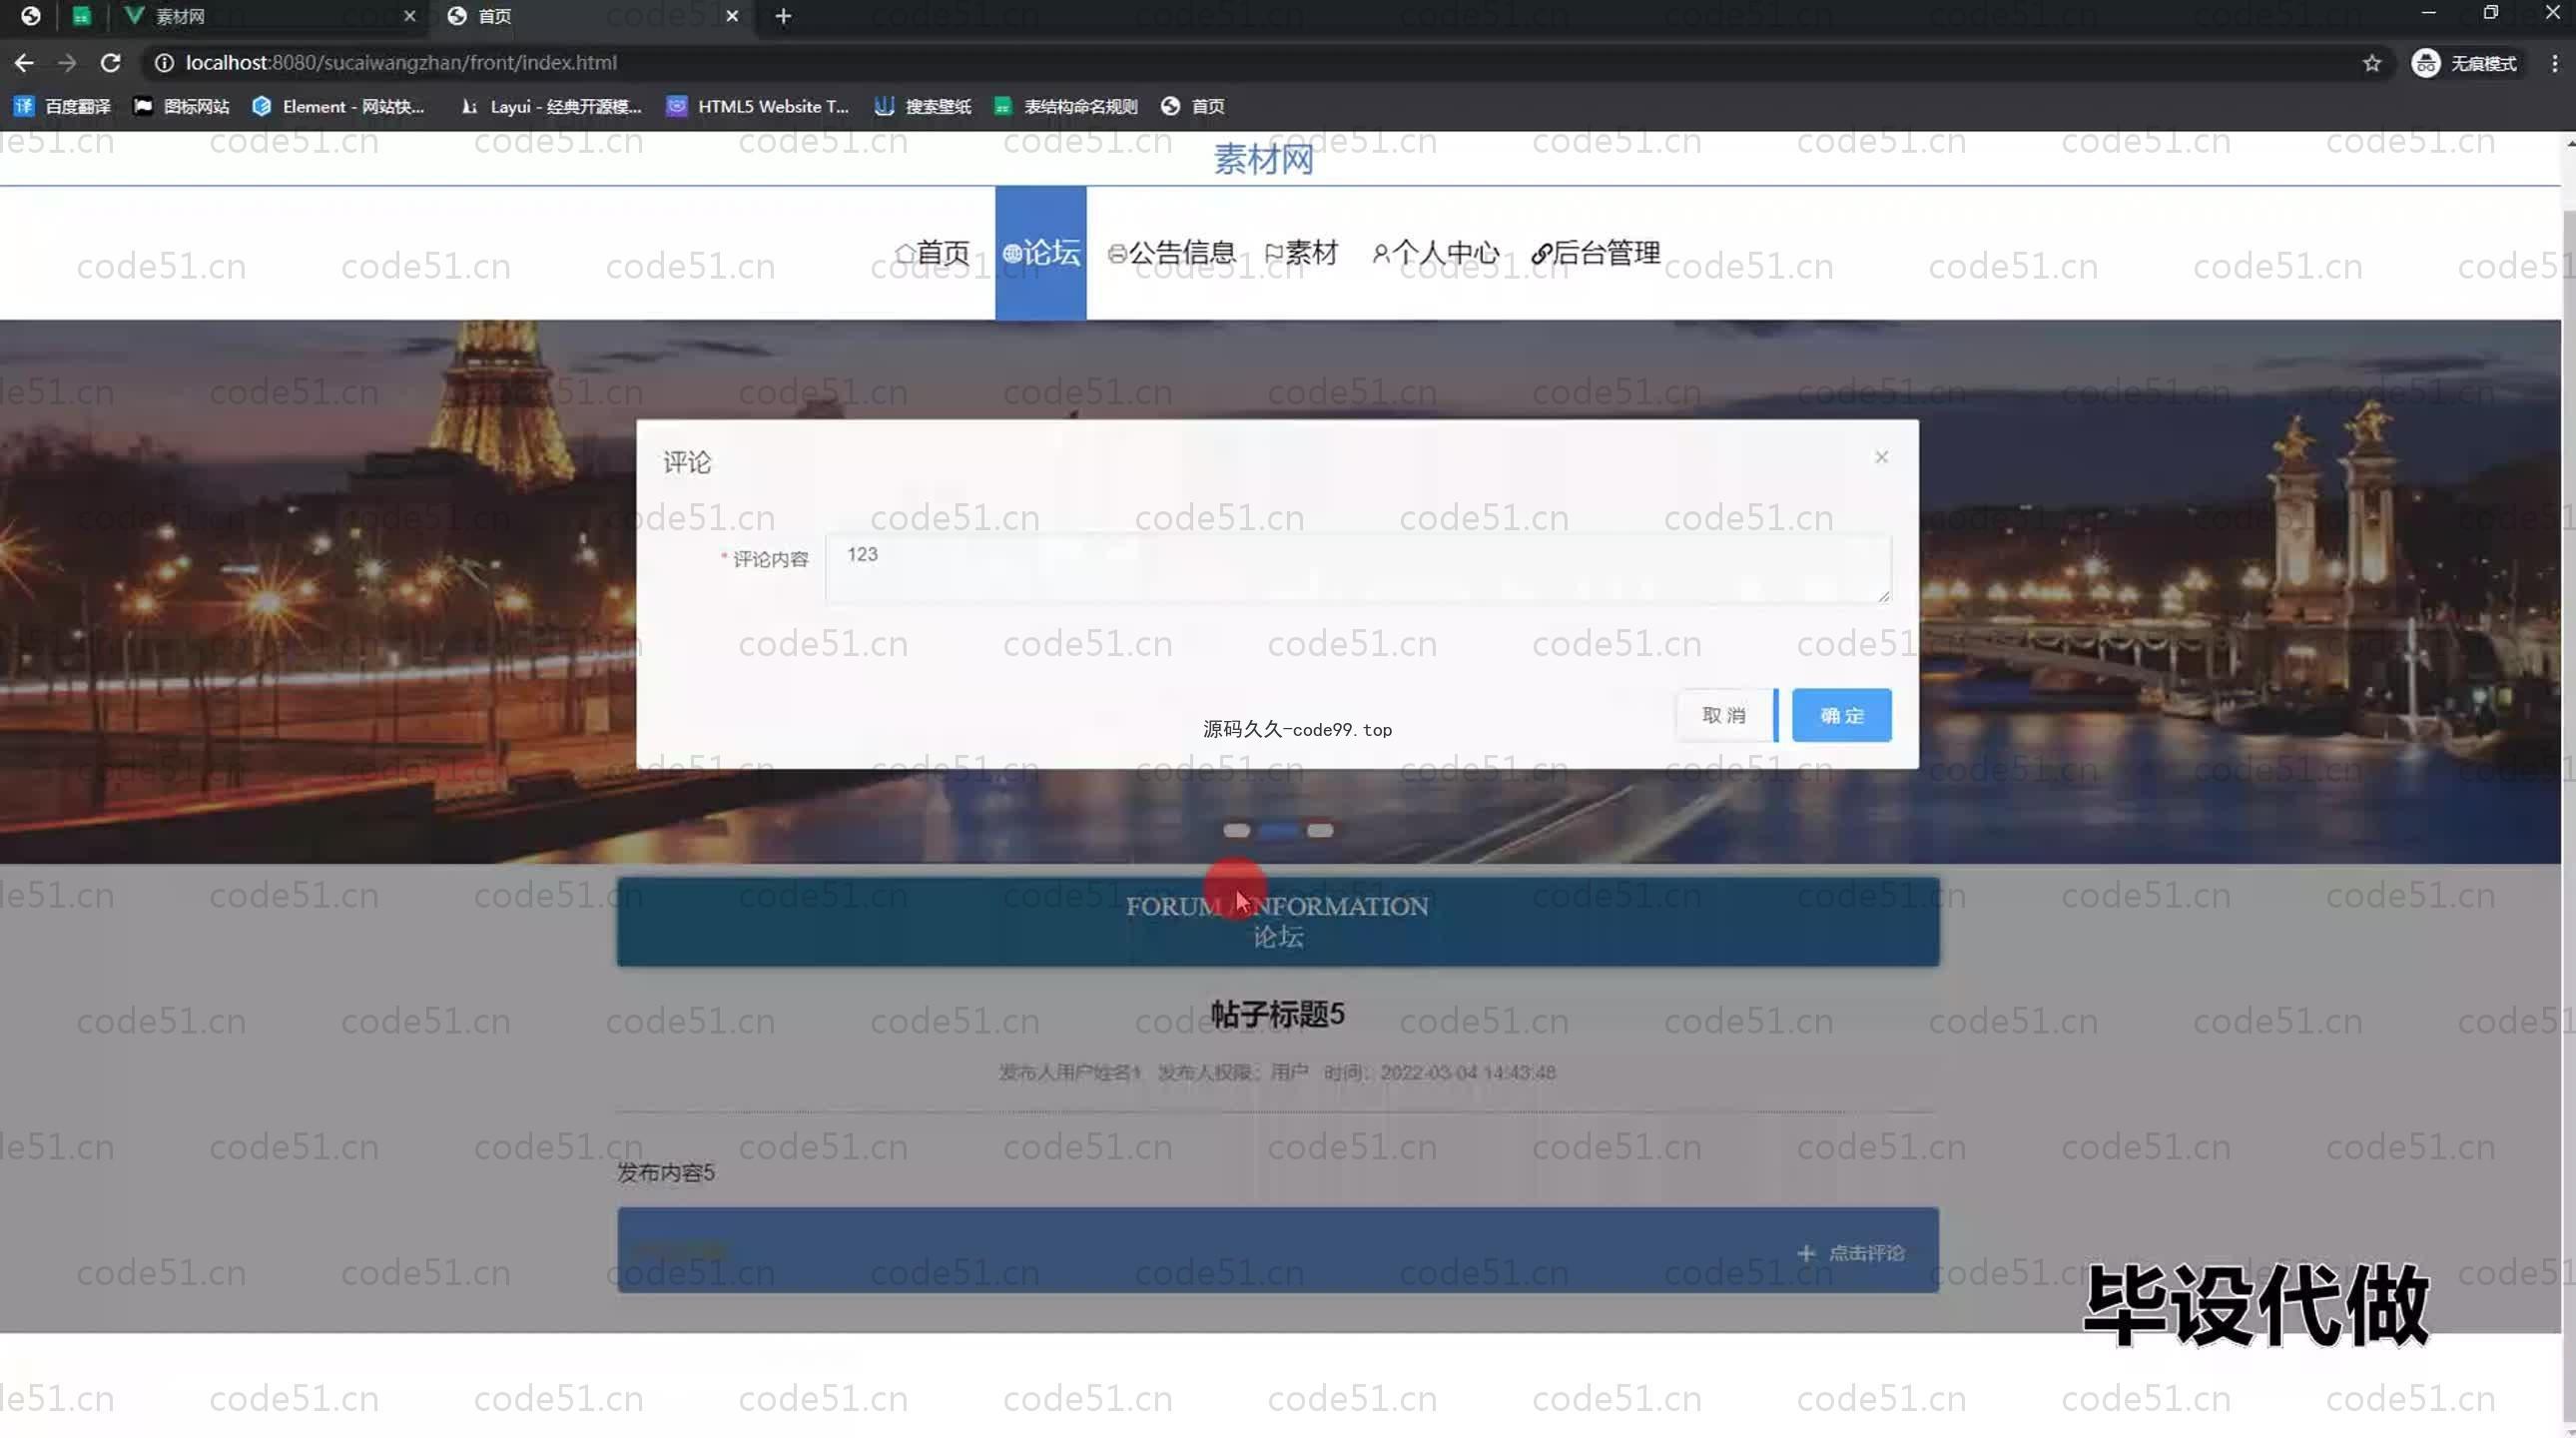
Task: Open the 百度翻译 bookmark
Action: [x=62, y=106]
